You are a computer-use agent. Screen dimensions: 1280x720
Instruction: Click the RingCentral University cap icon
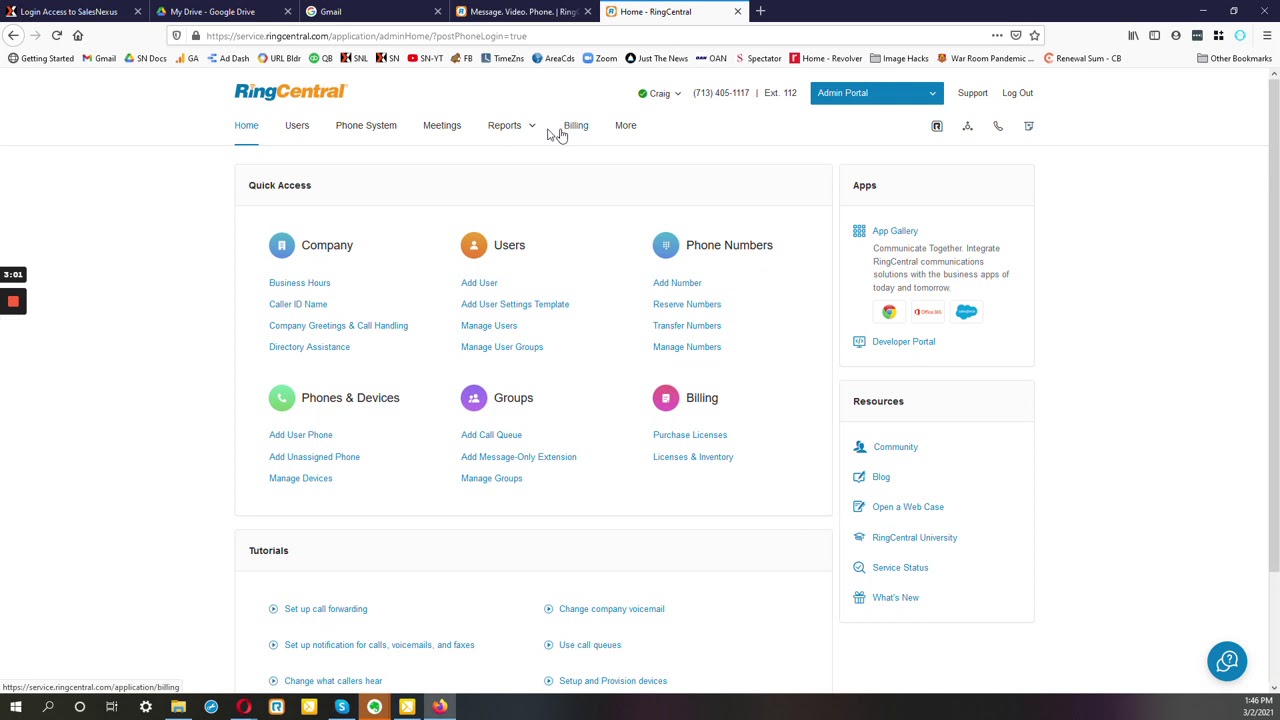[x=859, y=538]
